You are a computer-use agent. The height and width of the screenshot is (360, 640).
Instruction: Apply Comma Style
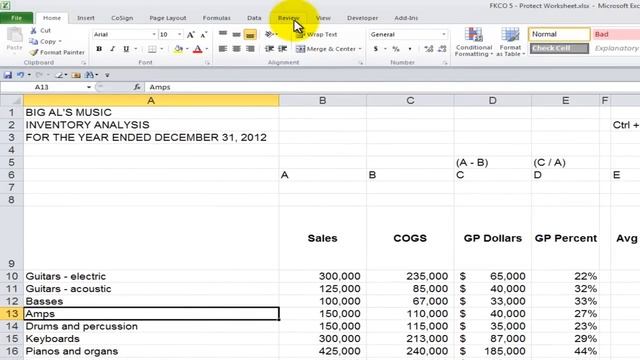[x=410, y=49]
